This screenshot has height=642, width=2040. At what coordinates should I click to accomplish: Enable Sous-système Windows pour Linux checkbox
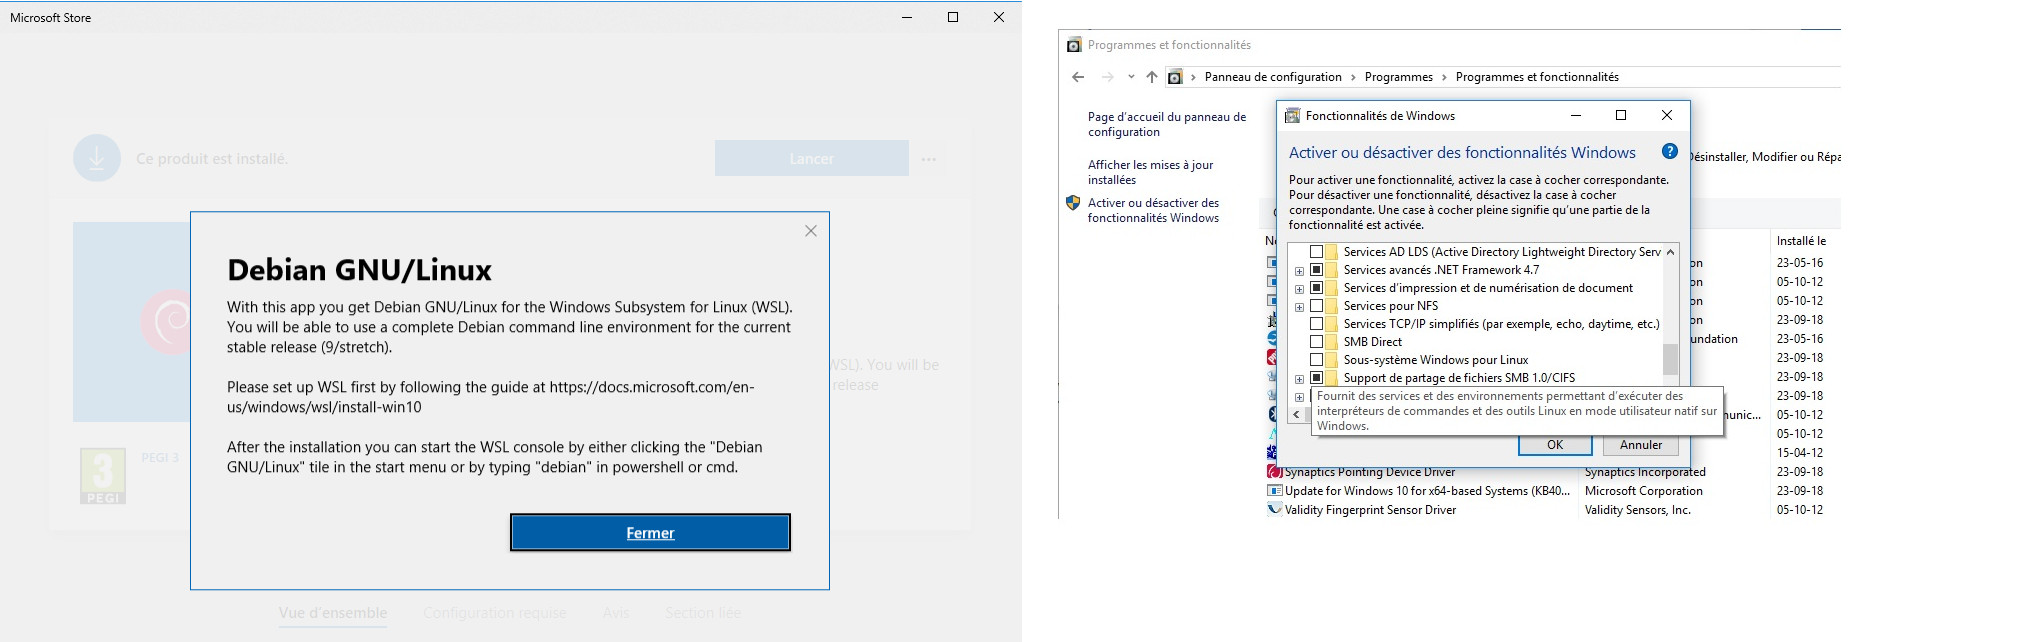coord(1316,360)
